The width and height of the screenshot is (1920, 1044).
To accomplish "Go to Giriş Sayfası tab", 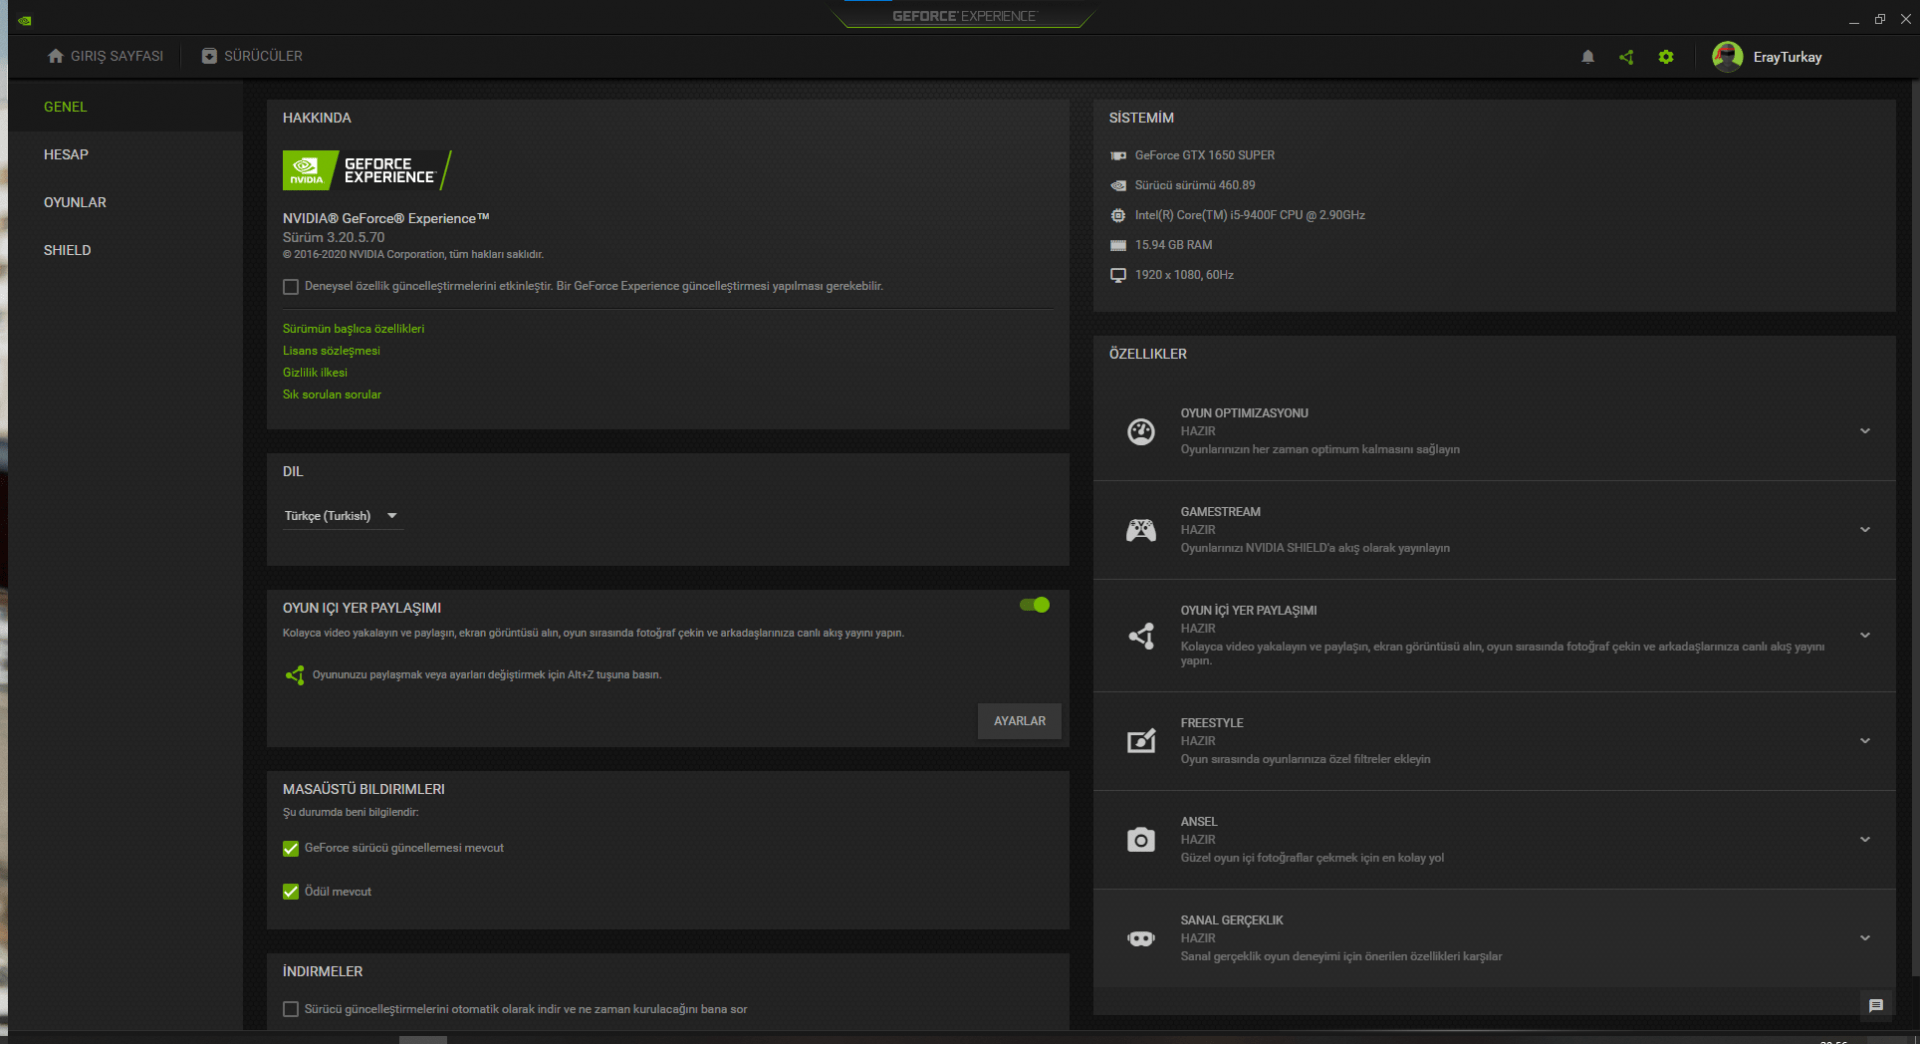I will 105,56.
